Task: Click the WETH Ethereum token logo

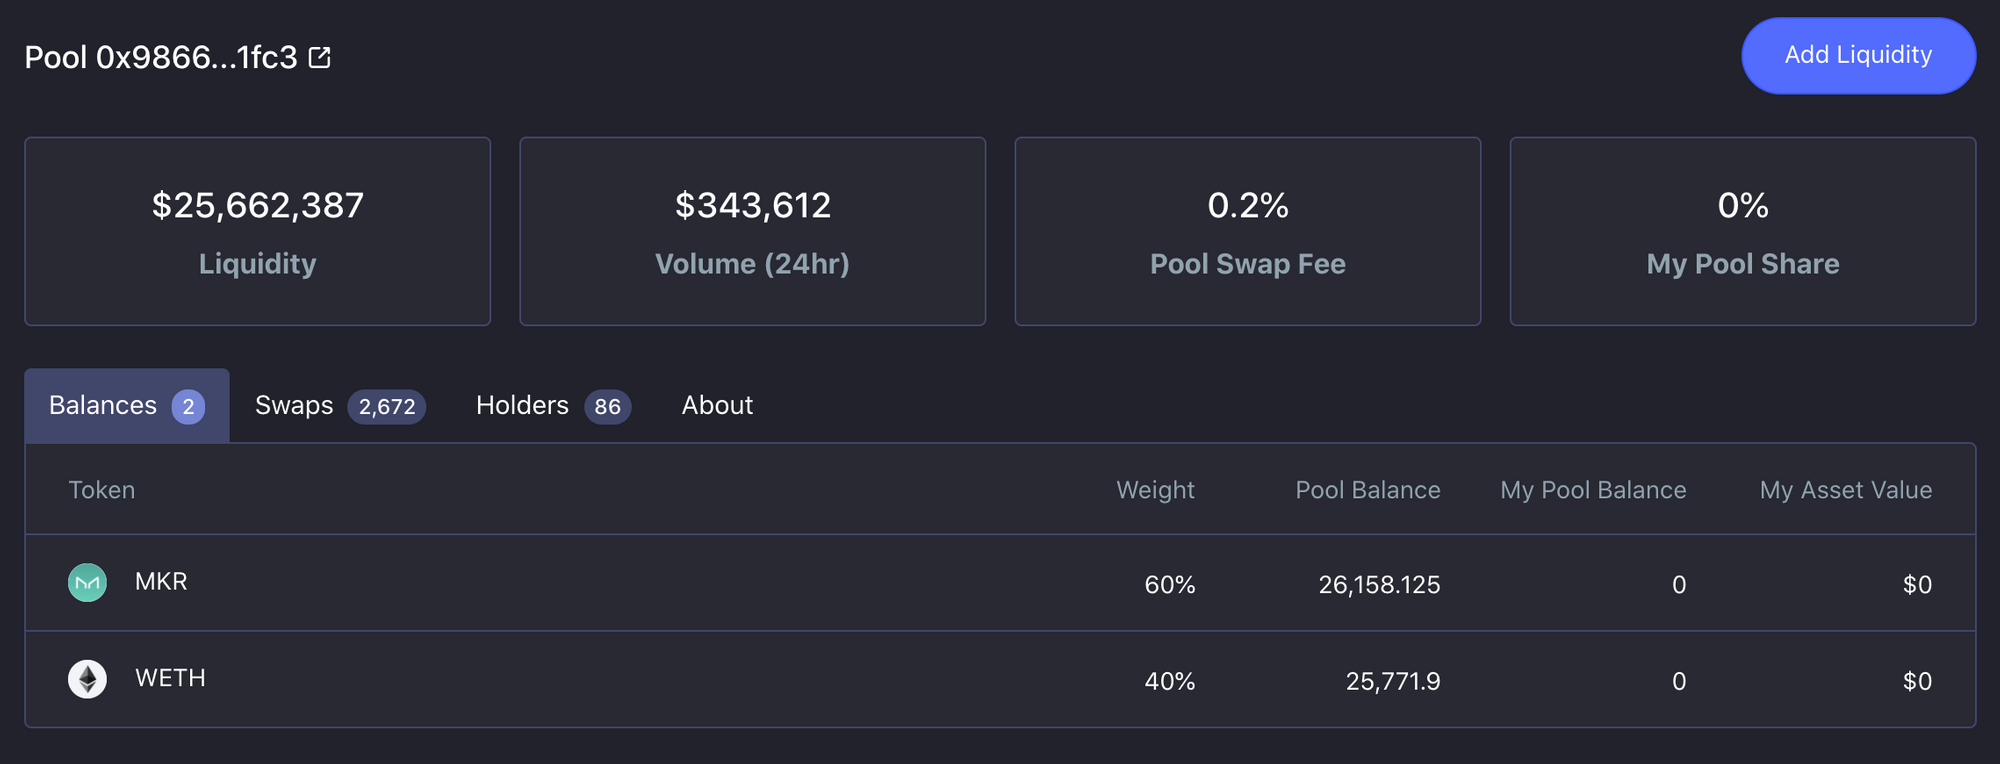Action: pos(87,679)
